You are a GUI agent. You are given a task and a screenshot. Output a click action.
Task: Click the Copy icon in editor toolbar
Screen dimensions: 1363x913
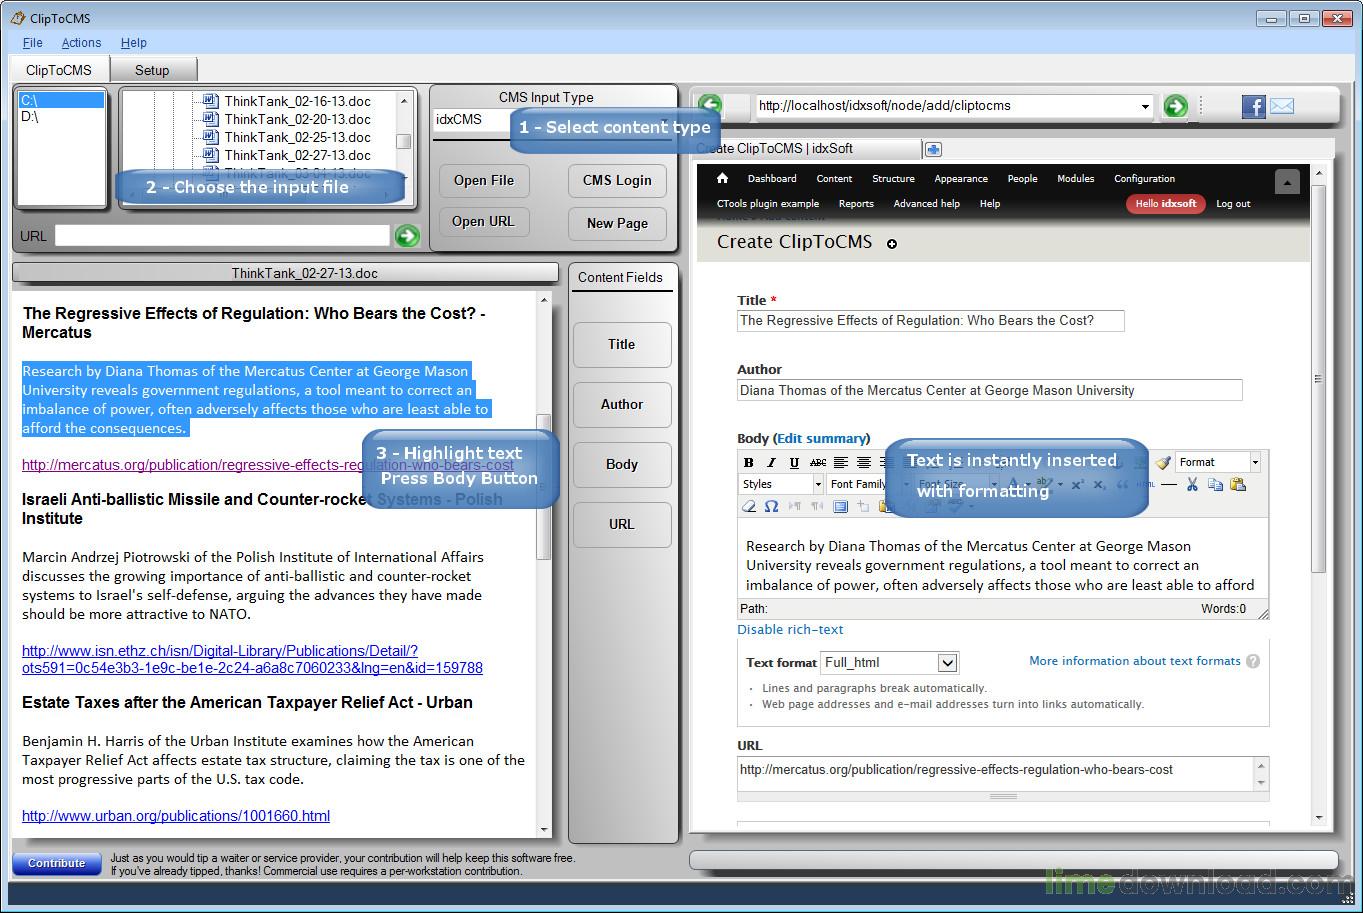[1215, 484]
